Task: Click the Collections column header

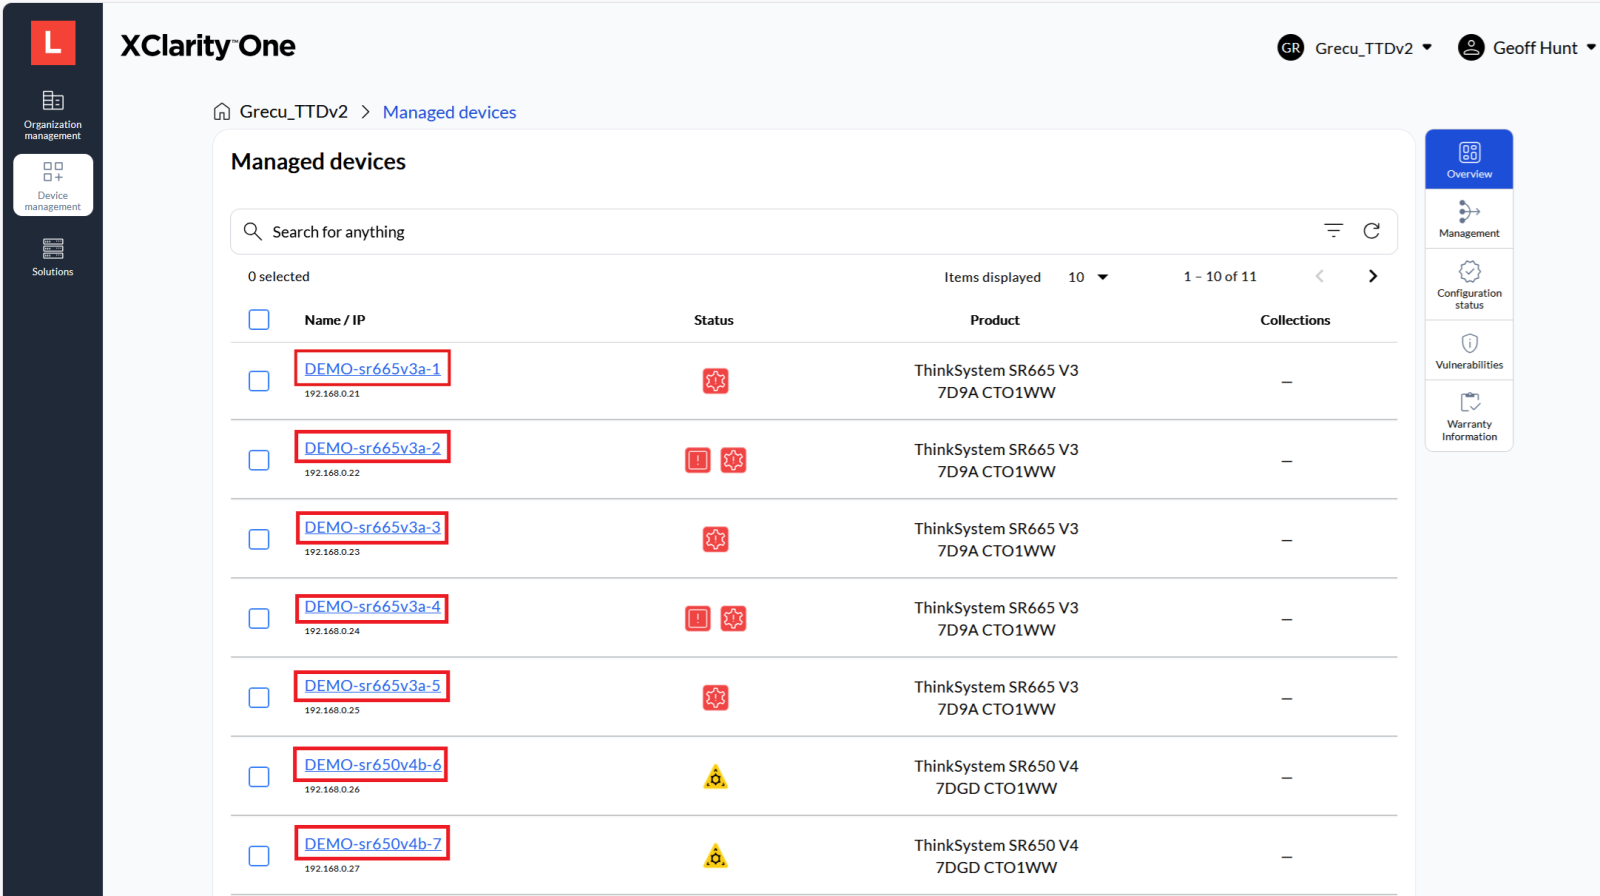Action: click(x=1295, y=320)
